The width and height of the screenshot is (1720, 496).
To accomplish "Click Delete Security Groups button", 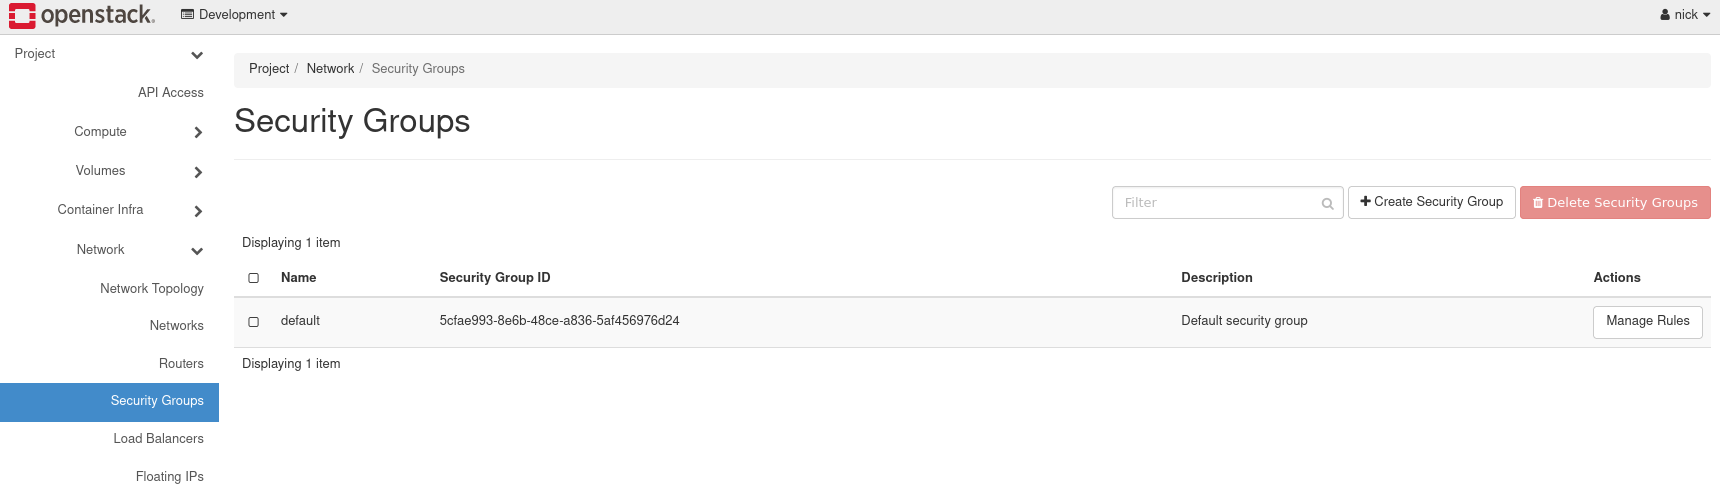I will click(1615, 202).
